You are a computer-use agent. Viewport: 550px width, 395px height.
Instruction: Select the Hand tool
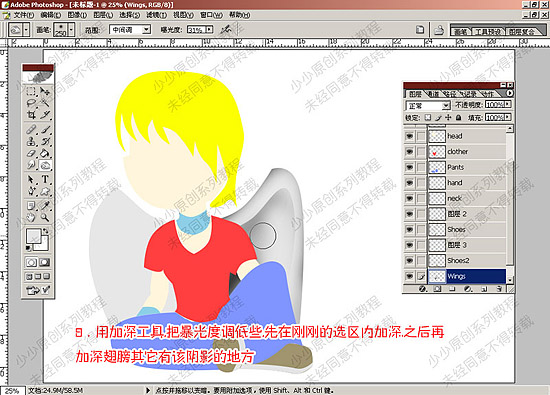31,217
